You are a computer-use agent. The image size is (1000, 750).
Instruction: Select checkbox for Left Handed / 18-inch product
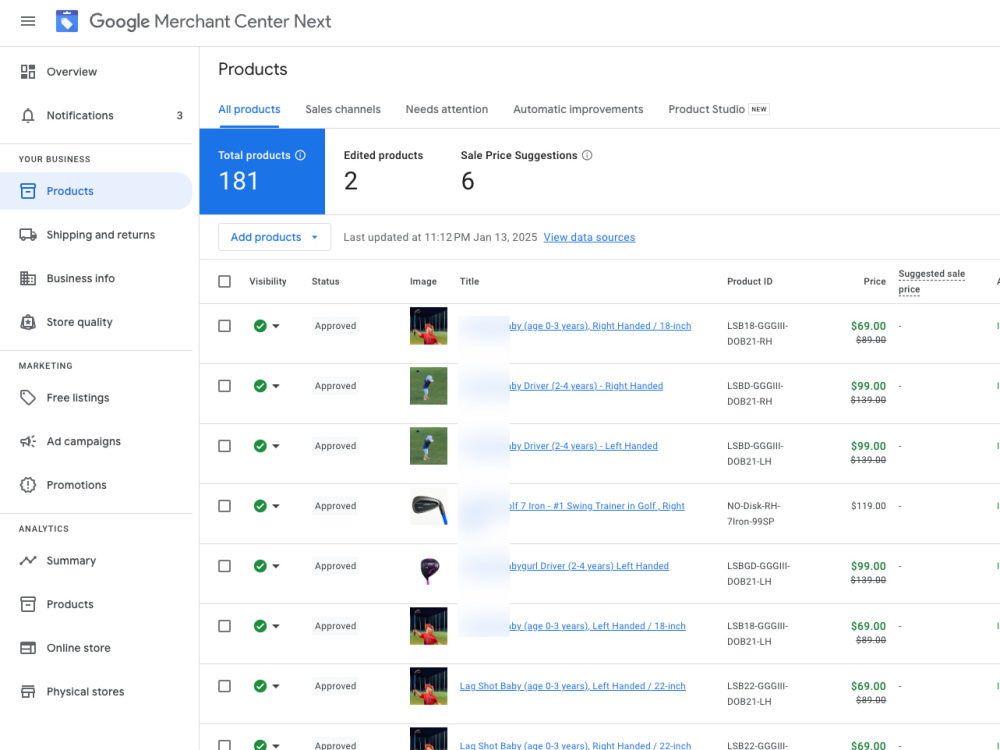point(224,626)
